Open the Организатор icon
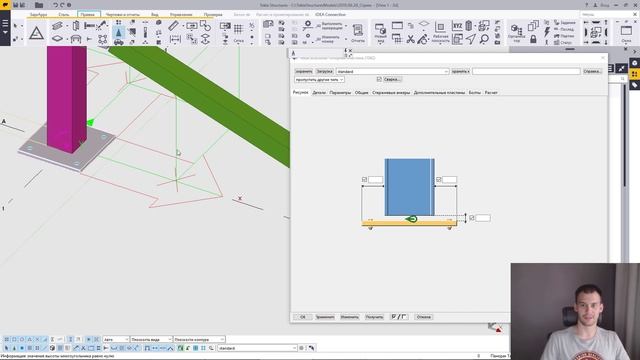Image resolution: width=640 pixels, height=360 pixels. tap(516, 33)
